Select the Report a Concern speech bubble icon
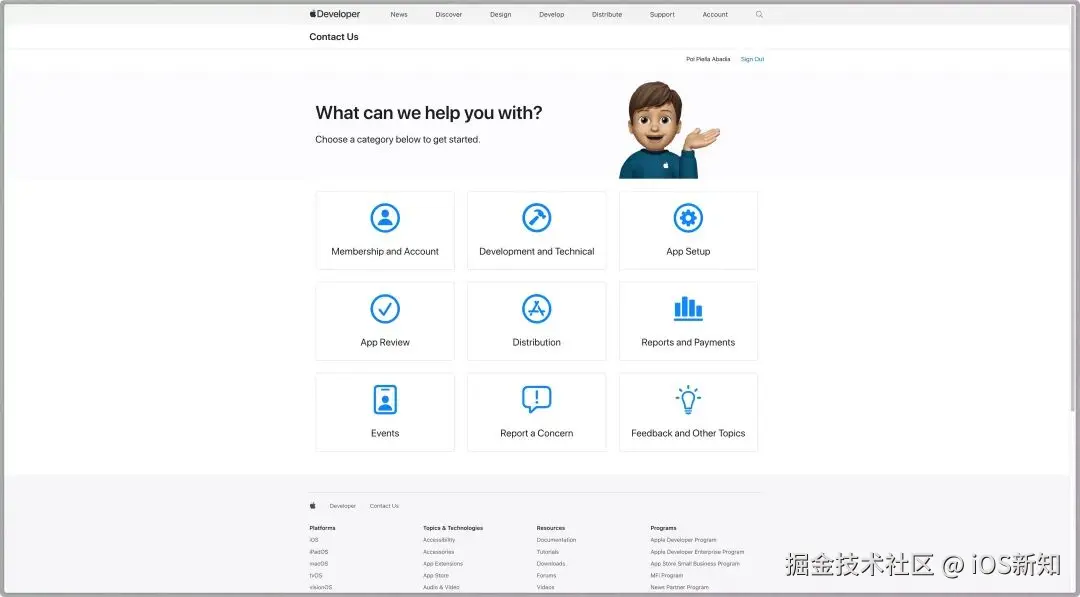This screenshot has width=1080, height=597. (537, 399)
